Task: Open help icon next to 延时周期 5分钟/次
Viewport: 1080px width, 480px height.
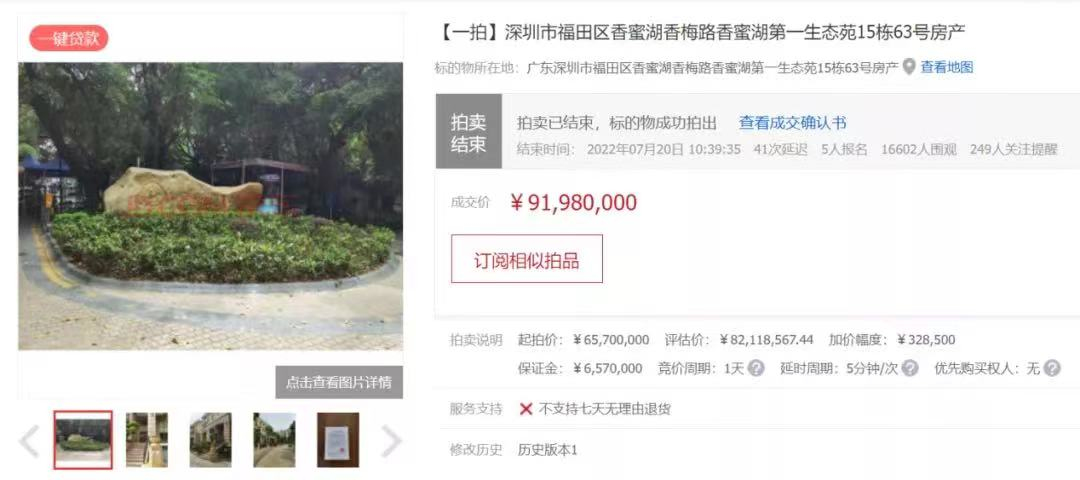Action: tap(910, 368)
